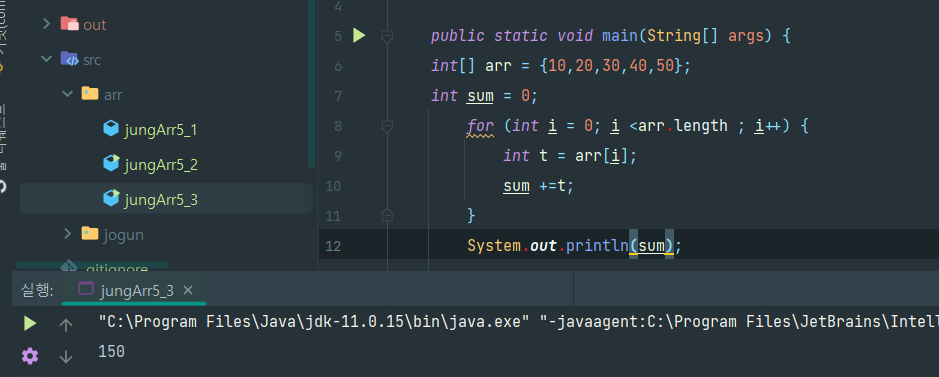Click the 'println' method call
This screenshot has height=377, width=939.
597,245
